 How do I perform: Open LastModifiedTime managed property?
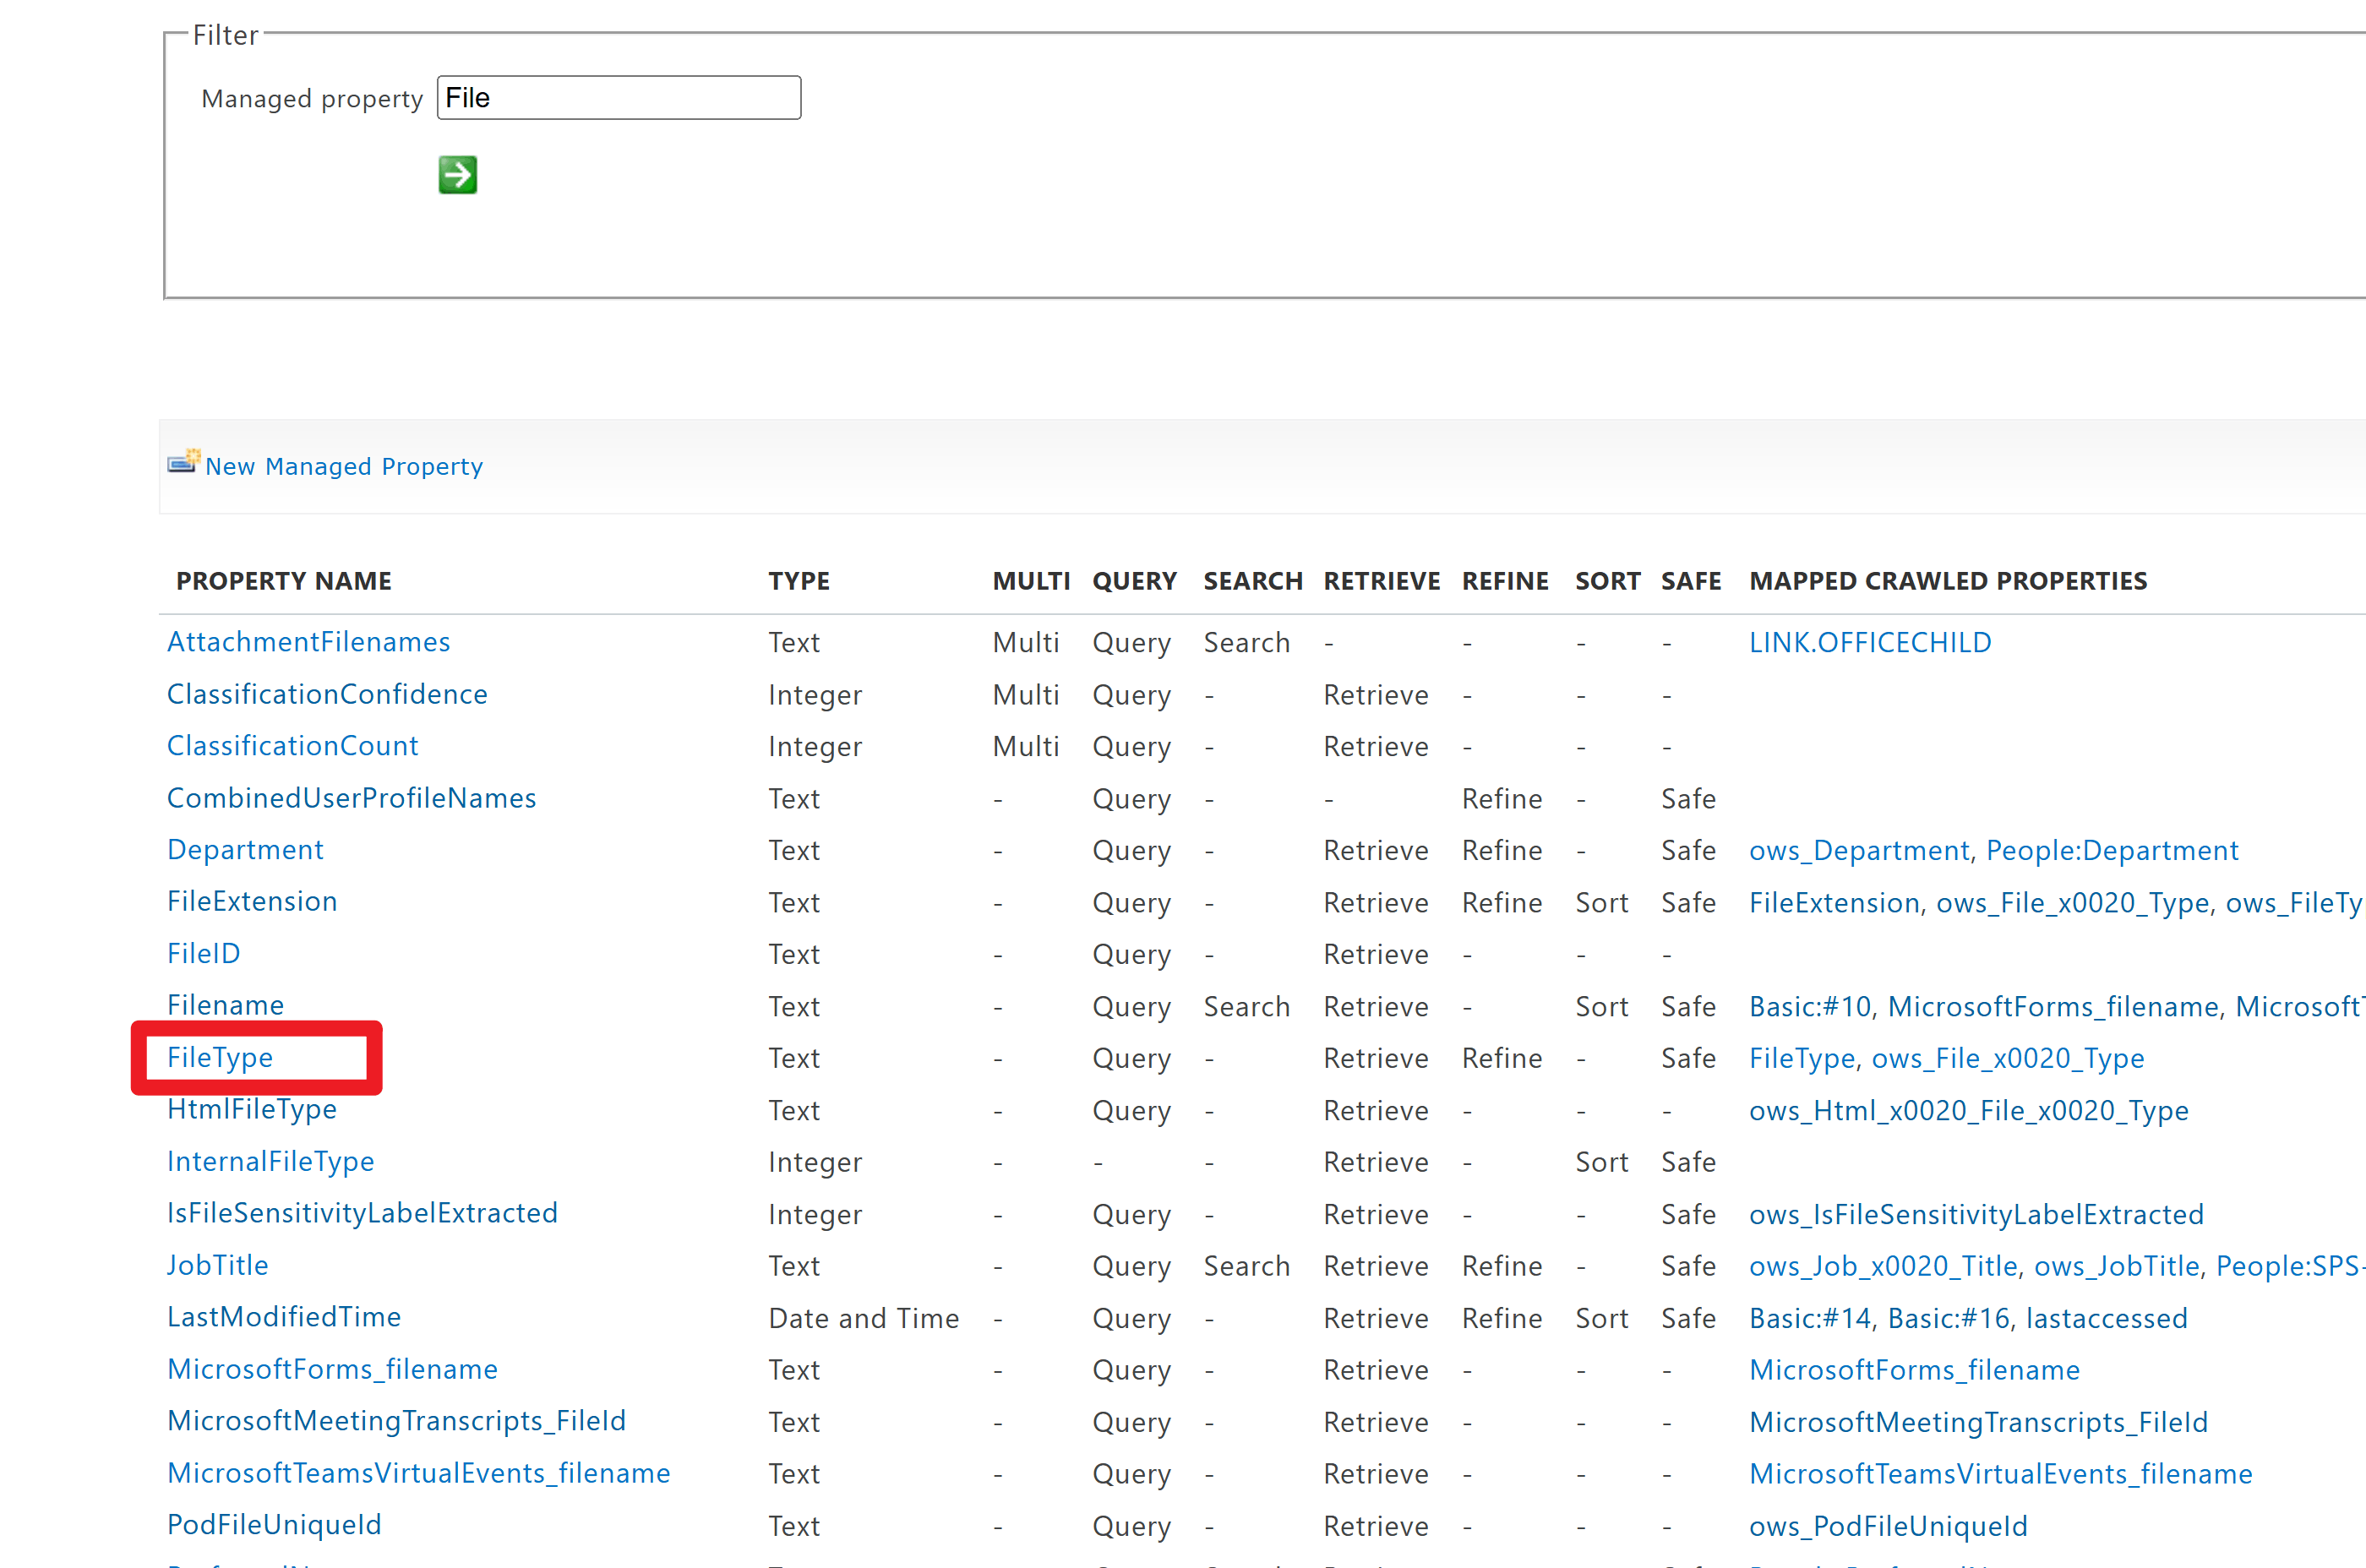click(284, 1317)
